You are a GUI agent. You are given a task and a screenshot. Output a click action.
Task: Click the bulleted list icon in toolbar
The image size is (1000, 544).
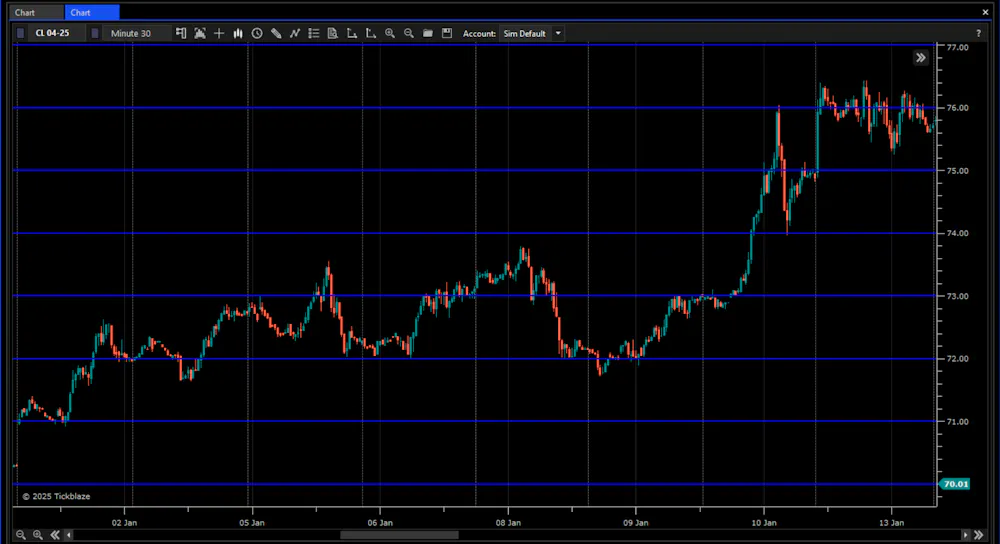click(314, 33)
